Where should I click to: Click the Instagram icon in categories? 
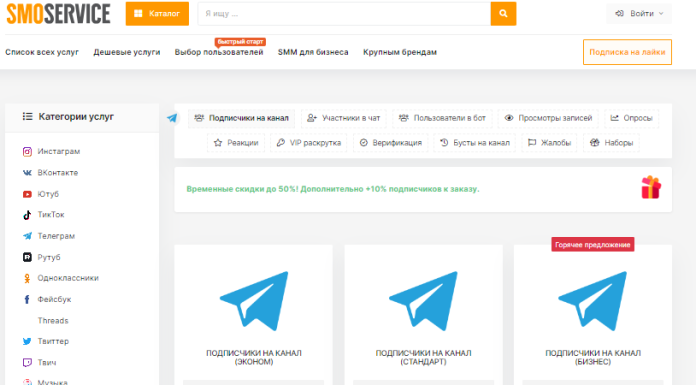(27, 151)
